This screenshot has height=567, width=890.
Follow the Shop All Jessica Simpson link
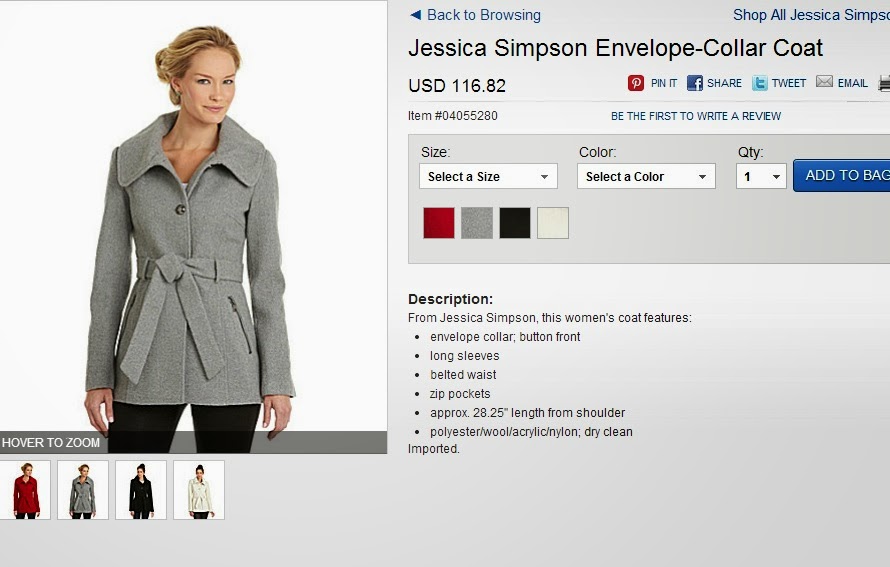point(811,15)
